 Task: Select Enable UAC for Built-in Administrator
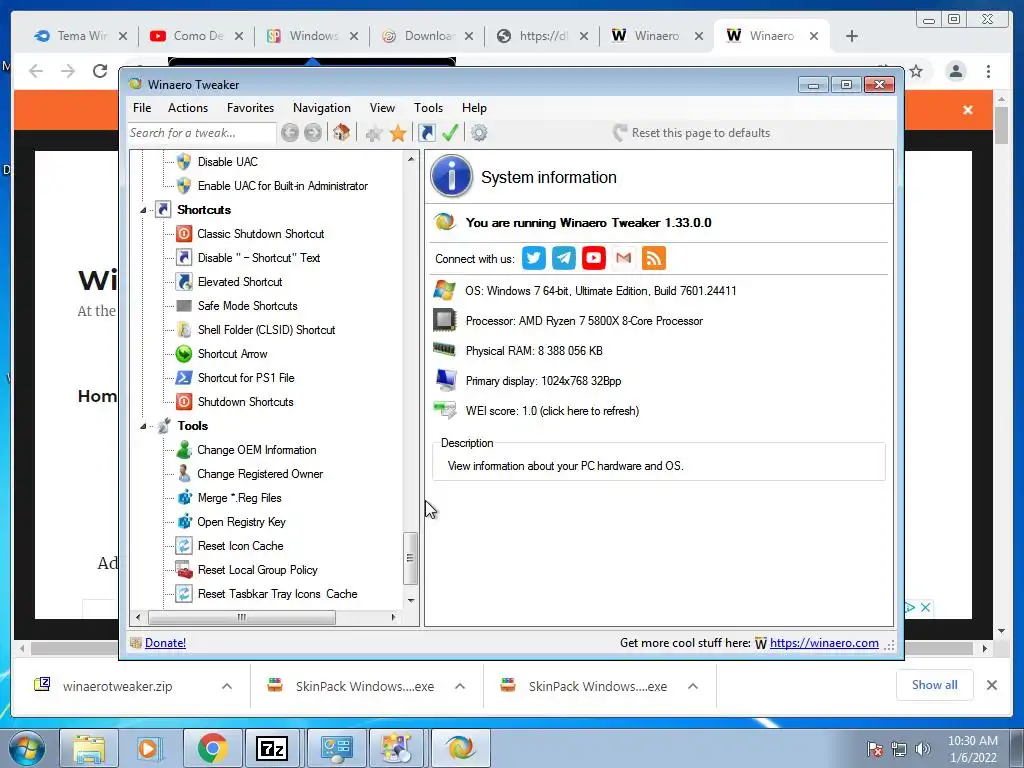coord(283,185)
